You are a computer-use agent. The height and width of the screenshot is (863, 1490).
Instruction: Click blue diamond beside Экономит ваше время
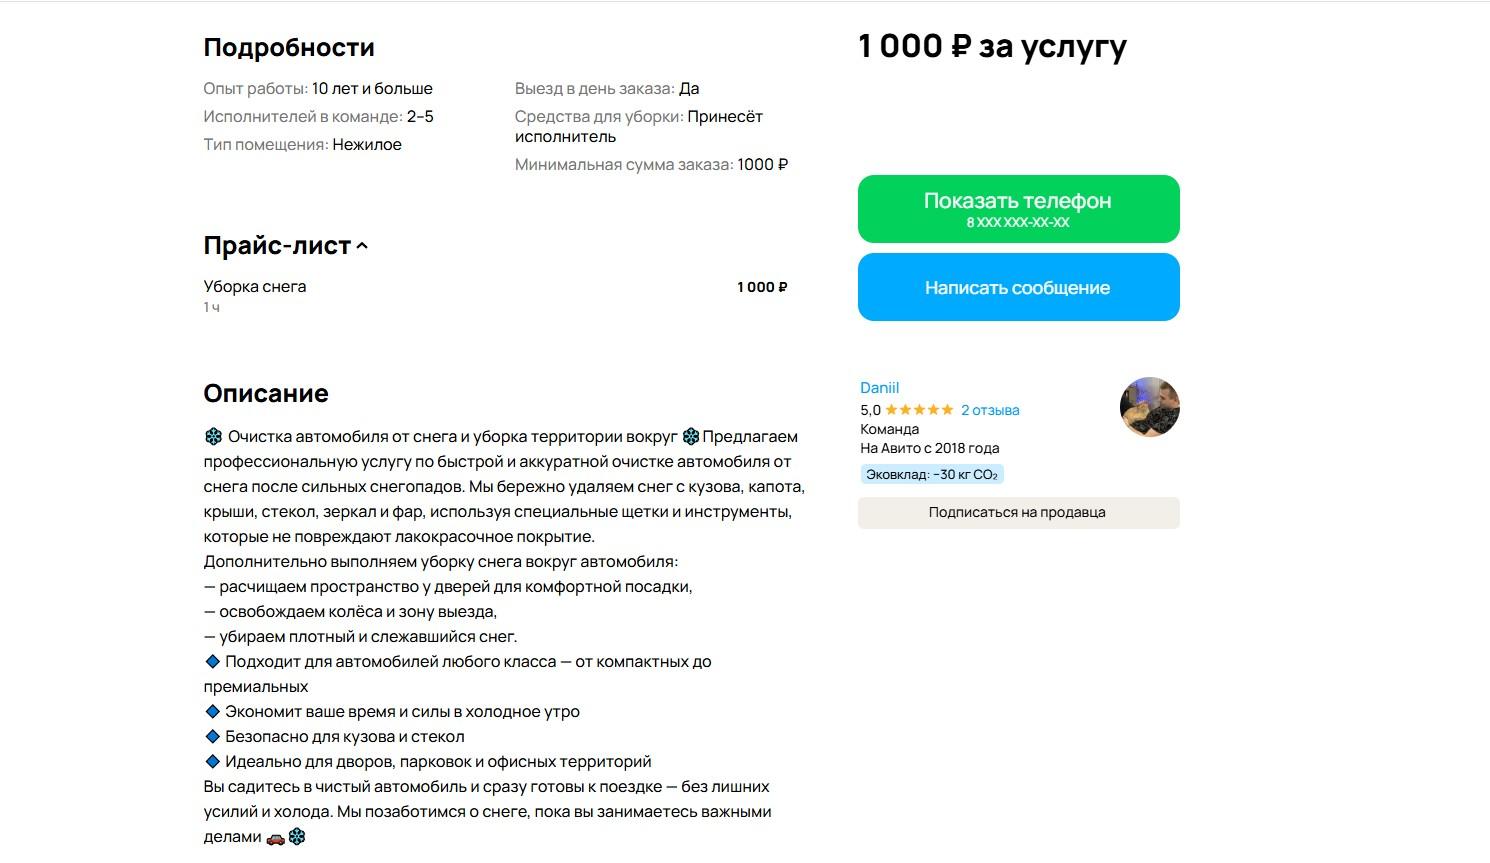[x=212, y=711]
